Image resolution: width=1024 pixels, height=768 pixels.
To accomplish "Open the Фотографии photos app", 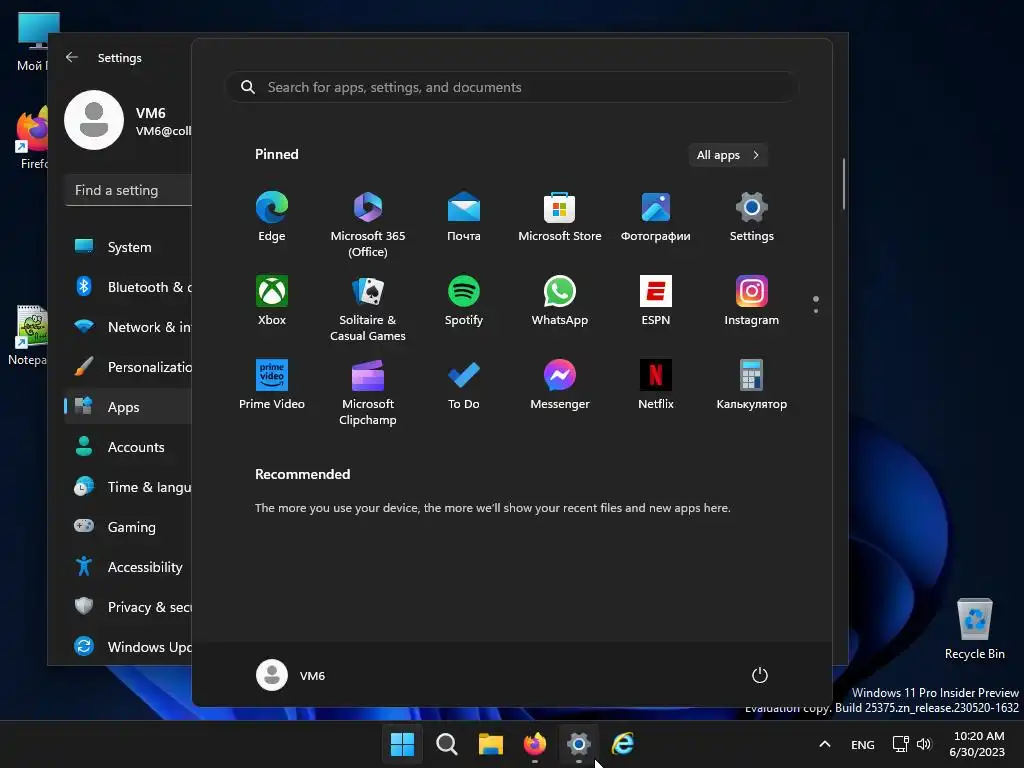I will [656, 217].
